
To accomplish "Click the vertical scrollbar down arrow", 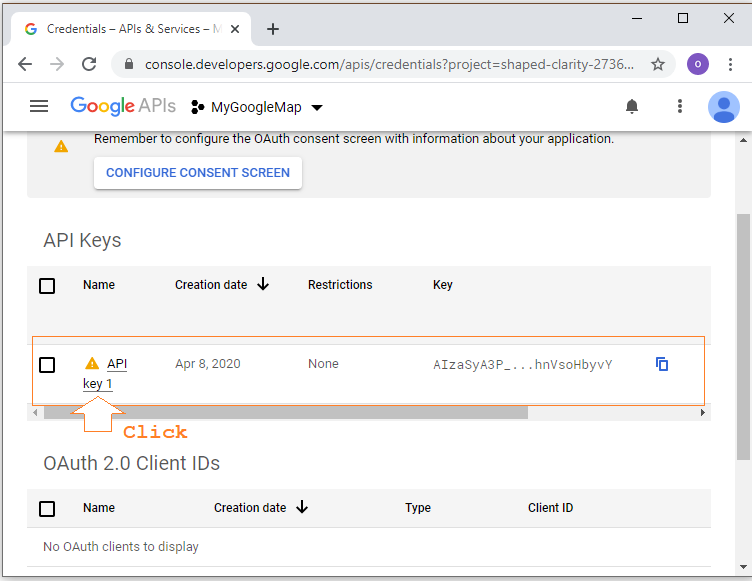I will pos(743,567).
